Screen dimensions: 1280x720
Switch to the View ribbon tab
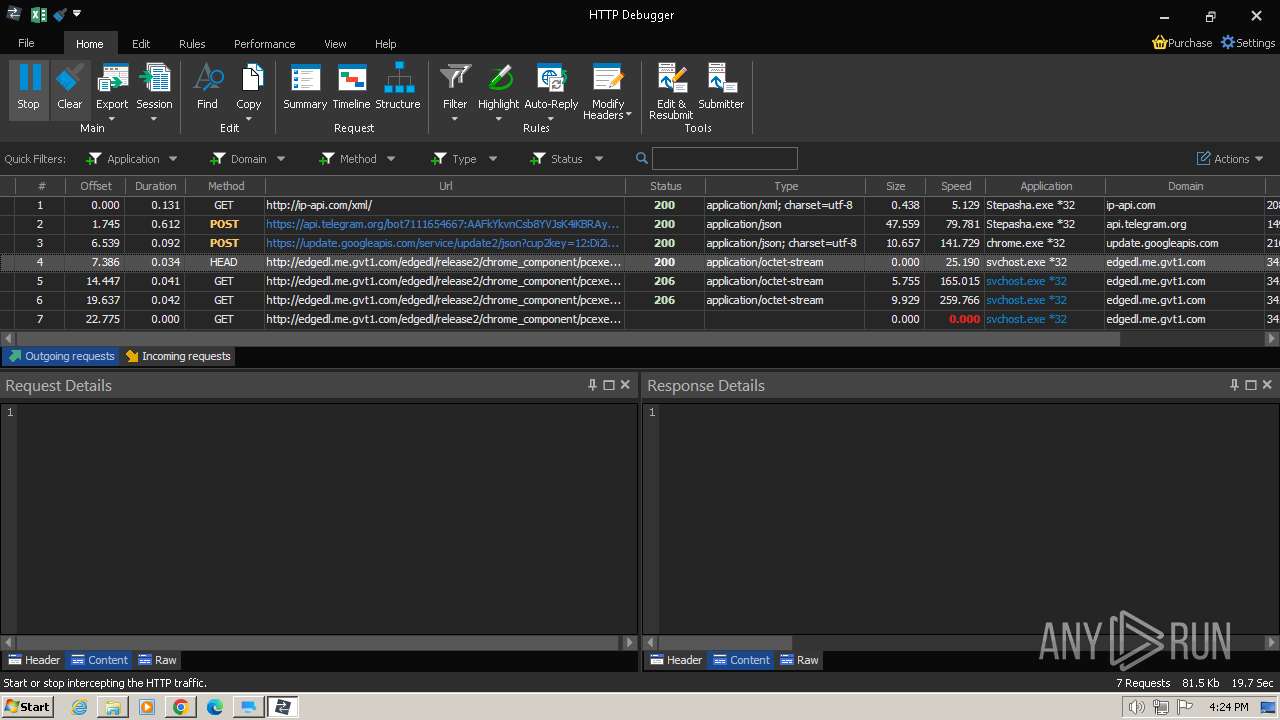(335, 44)
